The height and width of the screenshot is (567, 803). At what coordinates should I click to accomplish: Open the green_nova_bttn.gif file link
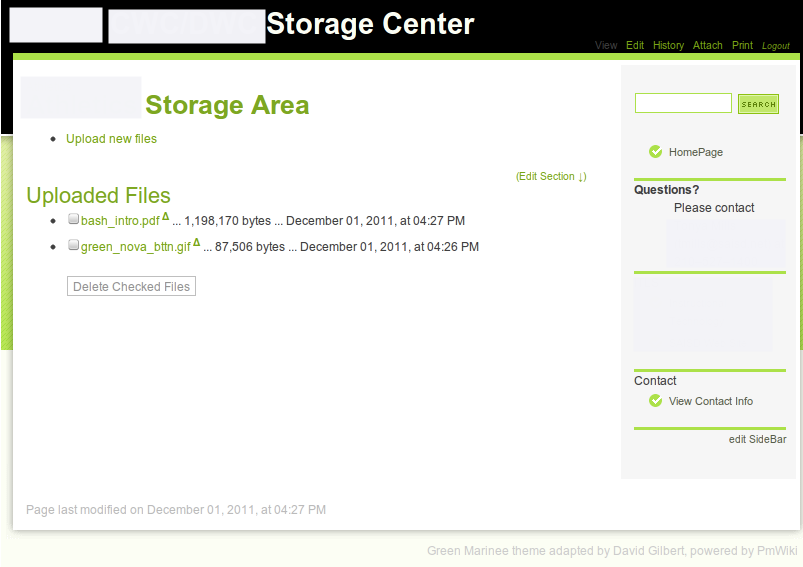point(136,247)
